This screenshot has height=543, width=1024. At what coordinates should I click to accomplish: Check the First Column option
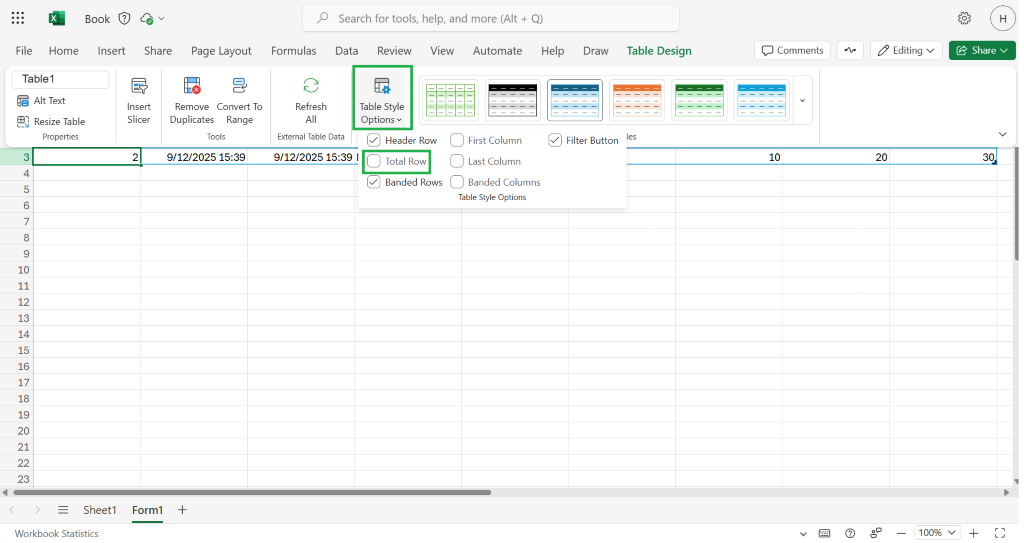(457, 140)
